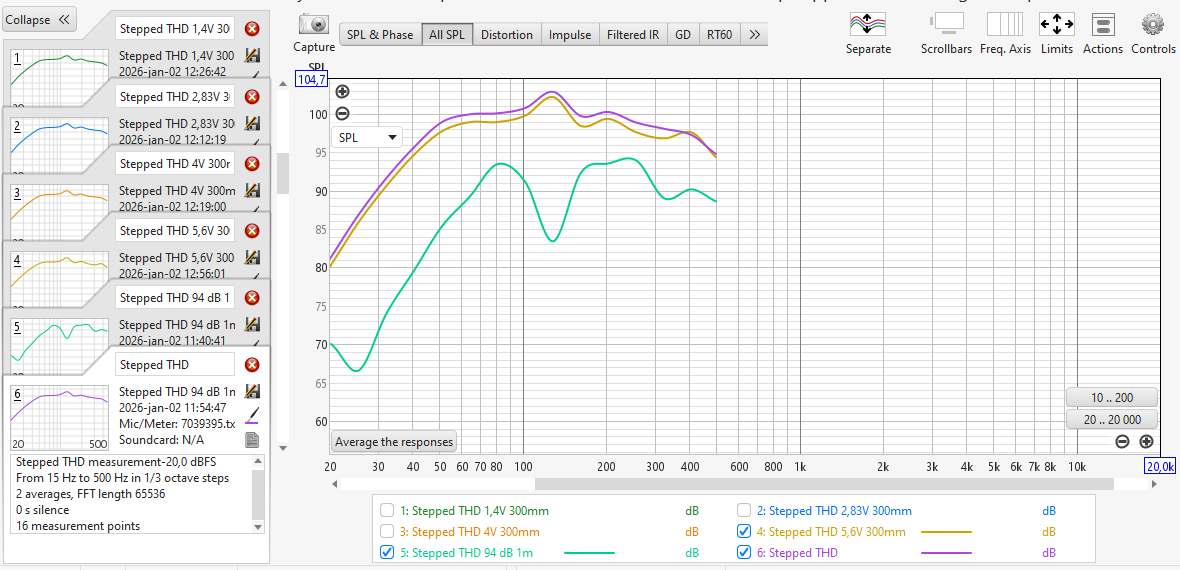The image size is (1180, 570).
Task: Change measurement 6 trace colour with pencil icon
Action: point(253,416)
